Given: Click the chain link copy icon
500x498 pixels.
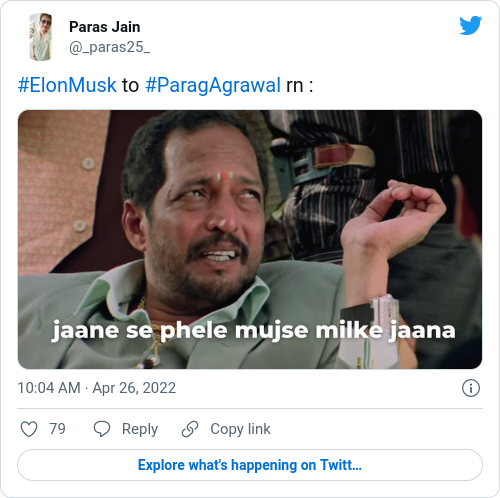Looking at the screenshot, I should click(x=190, y=429).
